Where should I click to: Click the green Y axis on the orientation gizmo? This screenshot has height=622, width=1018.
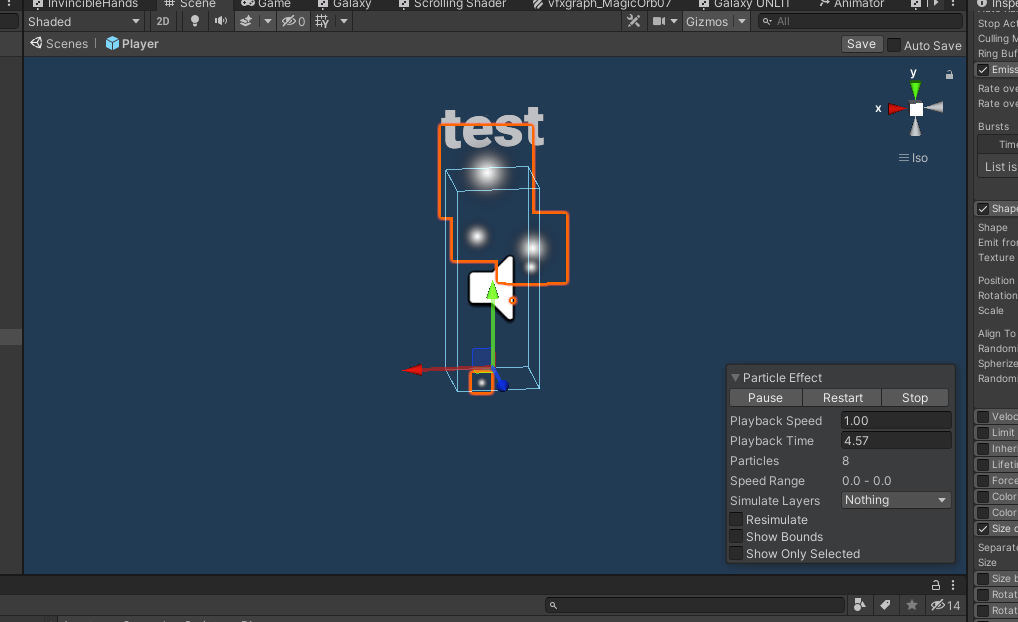(915, 89)
